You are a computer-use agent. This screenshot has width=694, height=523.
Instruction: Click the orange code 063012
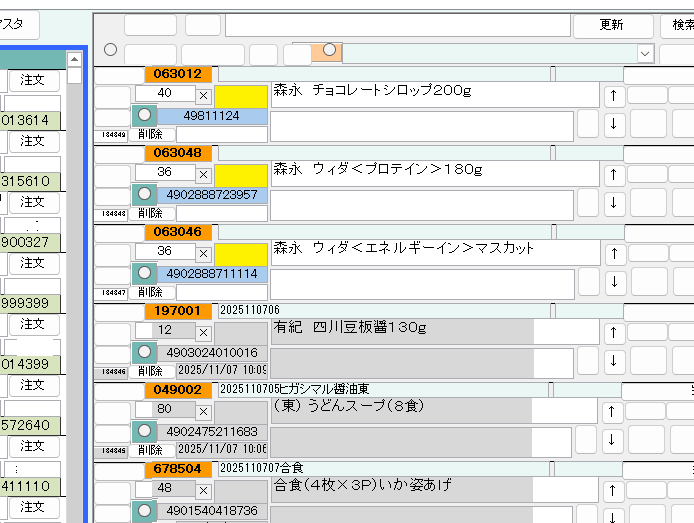178,74
